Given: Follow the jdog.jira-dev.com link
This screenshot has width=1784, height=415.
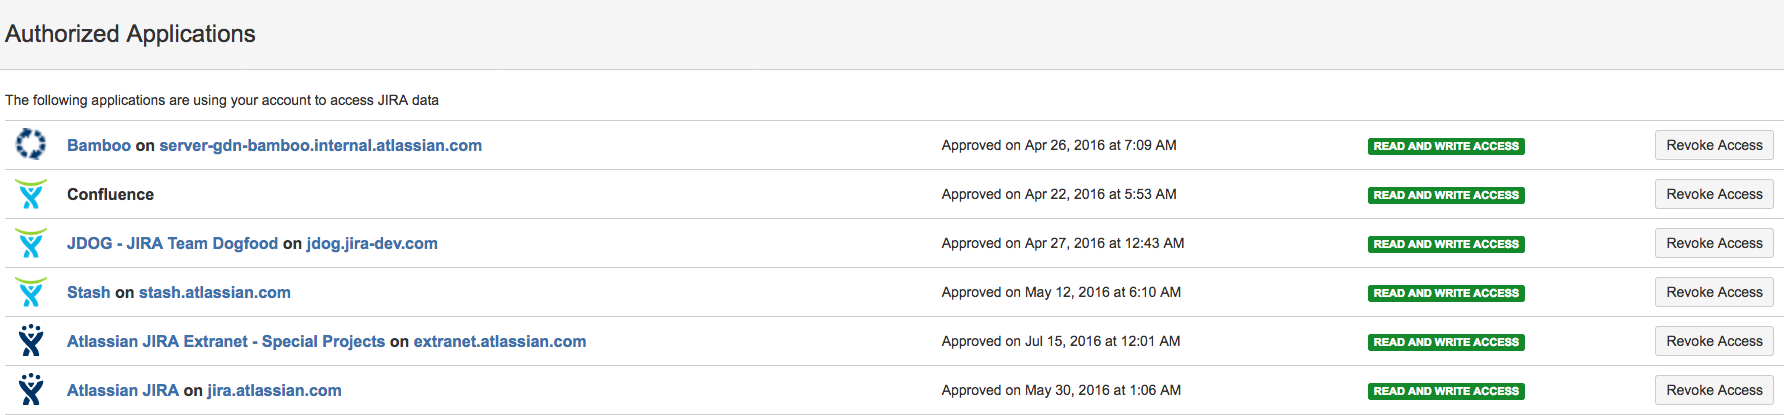Looking at the screenshot, I should click(x=372, y=244).
